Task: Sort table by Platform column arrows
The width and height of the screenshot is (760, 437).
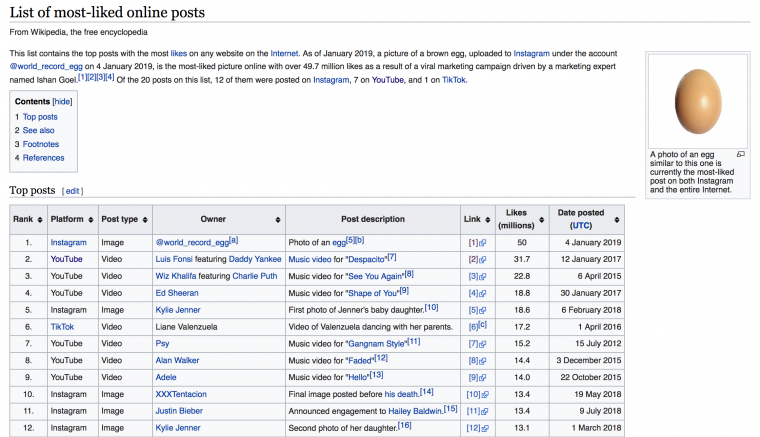Action: point(91,219)
